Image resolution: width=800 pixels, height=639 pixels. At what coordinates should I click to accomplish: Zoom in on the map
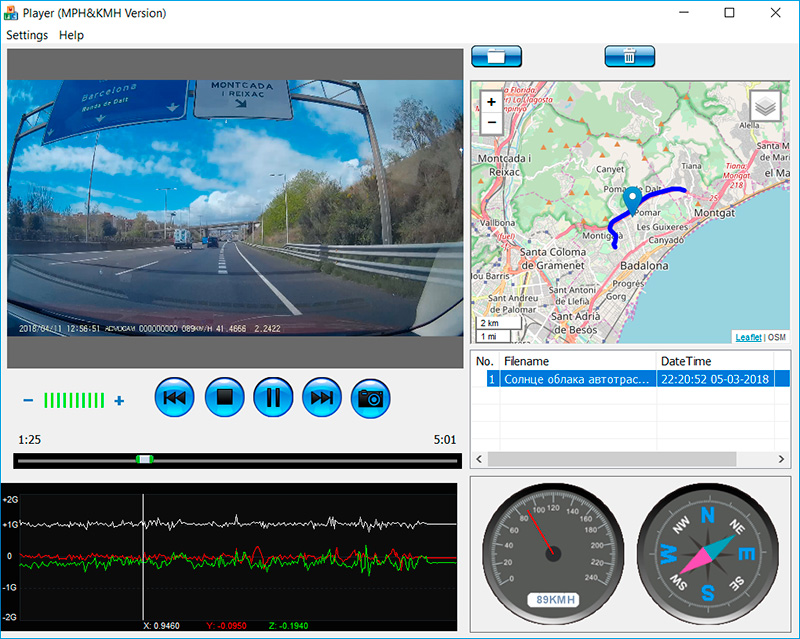[491, 102]
